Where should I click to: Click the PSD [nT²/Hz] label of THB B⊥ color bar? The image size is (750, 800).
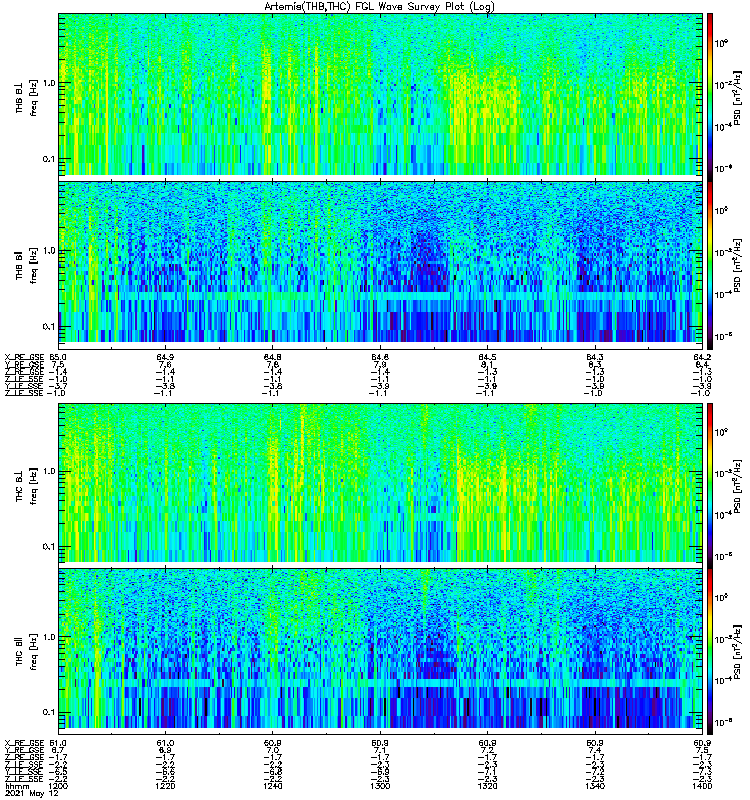[738, 98]
